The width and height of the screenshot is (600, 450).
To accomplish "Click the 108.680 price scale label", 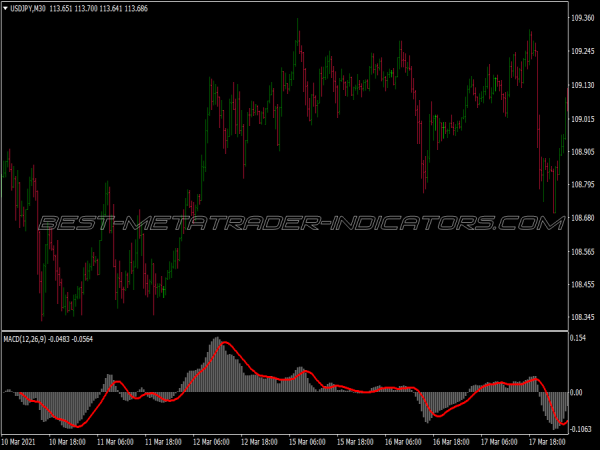I will coord(583,218).
